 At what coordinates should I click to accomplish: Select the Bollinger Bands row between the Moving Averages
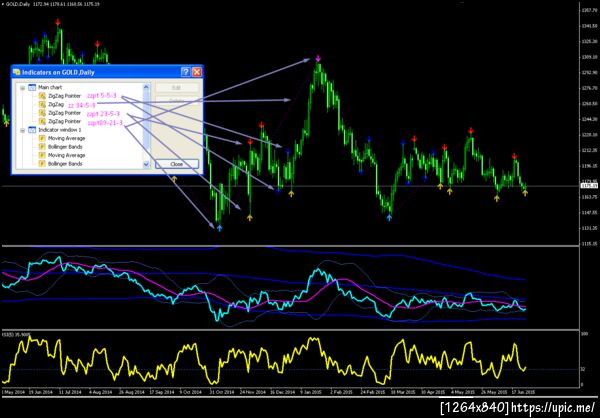[65, 147]
